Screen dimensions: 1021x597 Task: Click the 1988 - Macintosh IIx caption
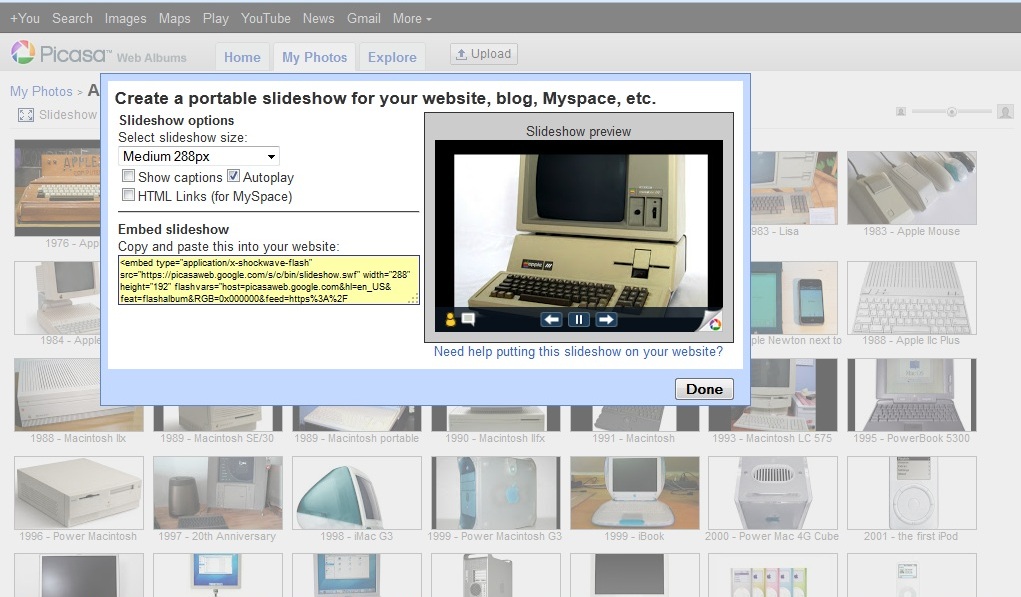[78, 438]
